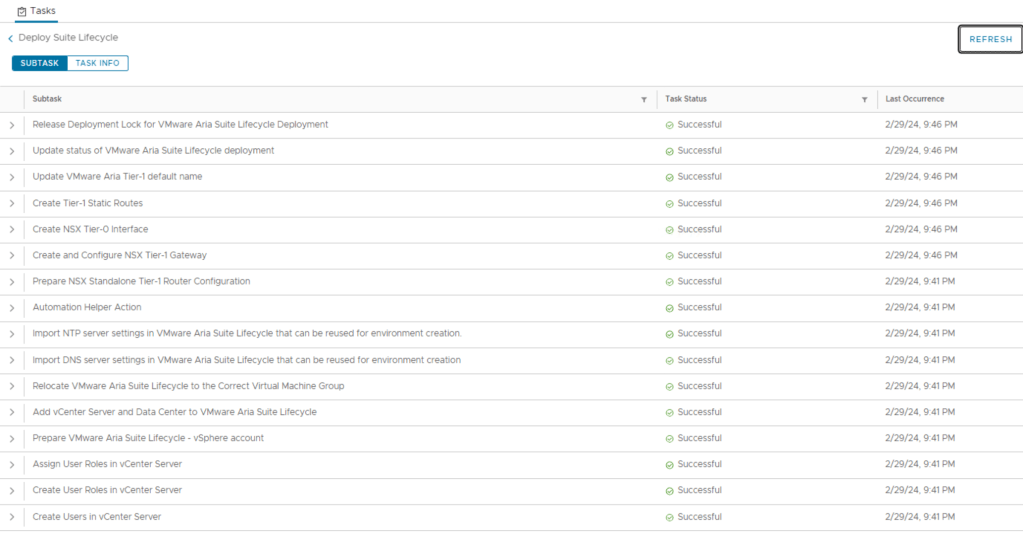The image size is (1023, 533).
Task: Expand the Assign User Roles in vCenter Server row
Action: click(12, 465)
